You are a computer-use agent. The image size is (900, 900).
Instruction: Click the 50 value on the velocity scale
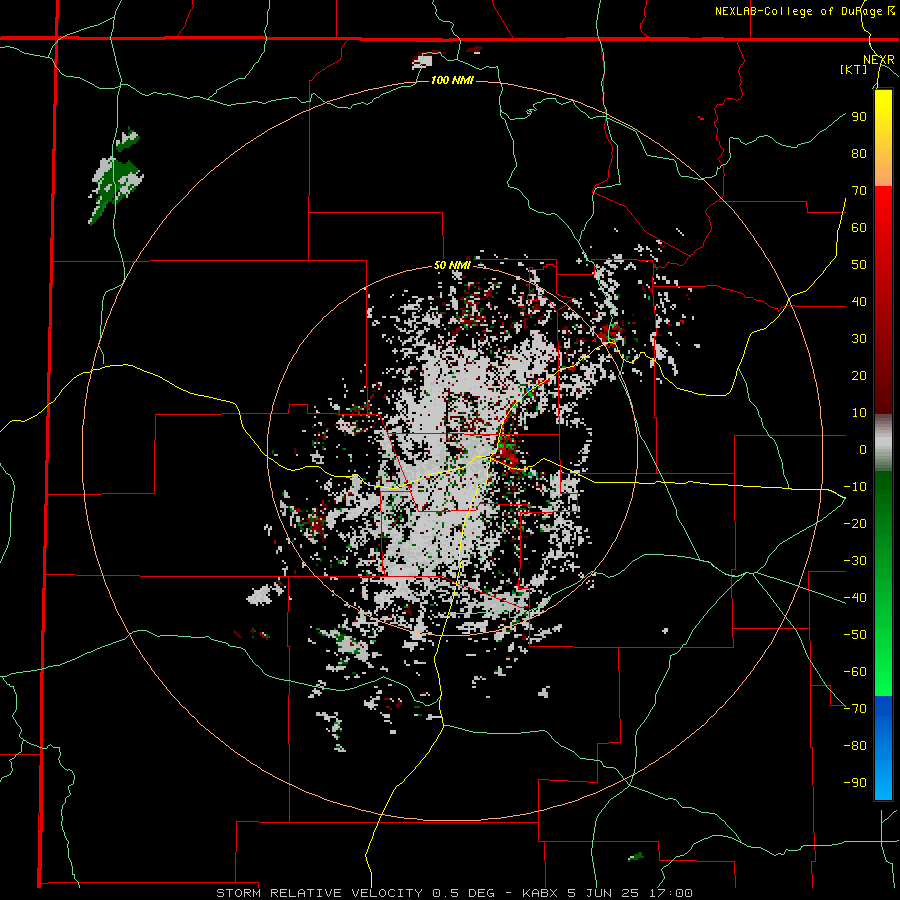tap(859, 265)
